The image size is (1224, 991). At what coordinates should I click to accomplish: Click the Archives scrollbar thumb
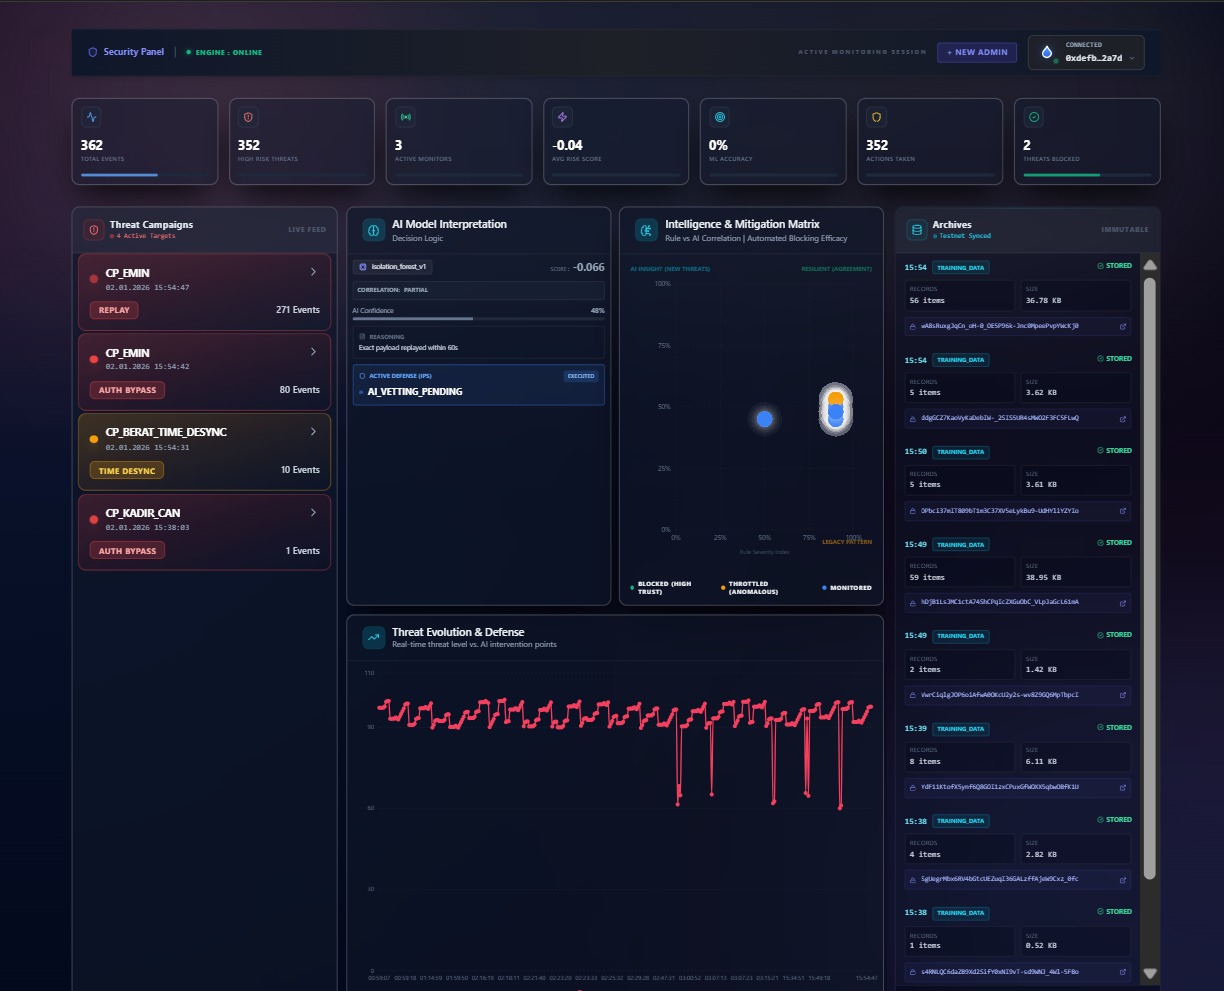pyautogui.click(x=1150, y=578)
